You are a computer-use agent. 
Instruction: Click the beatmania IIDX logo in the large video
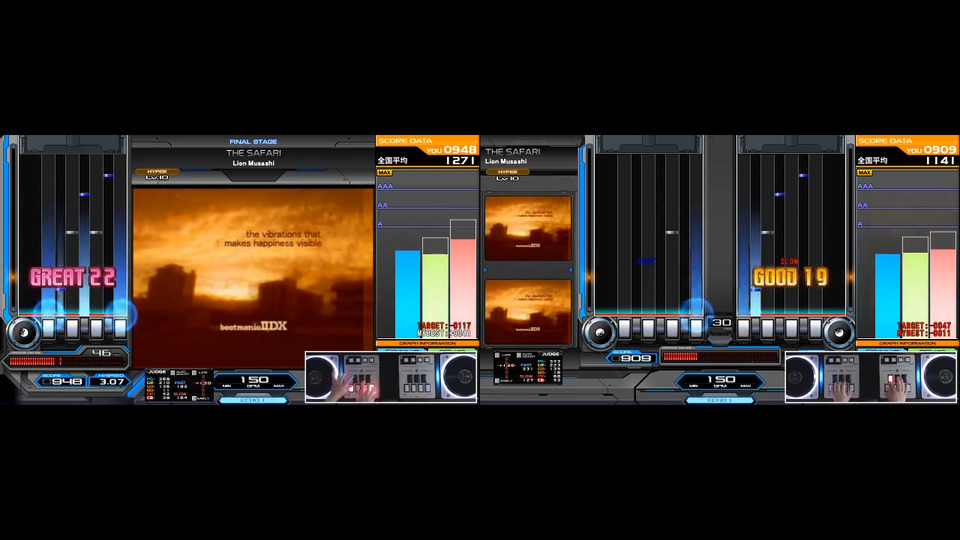tap(253, 326)
